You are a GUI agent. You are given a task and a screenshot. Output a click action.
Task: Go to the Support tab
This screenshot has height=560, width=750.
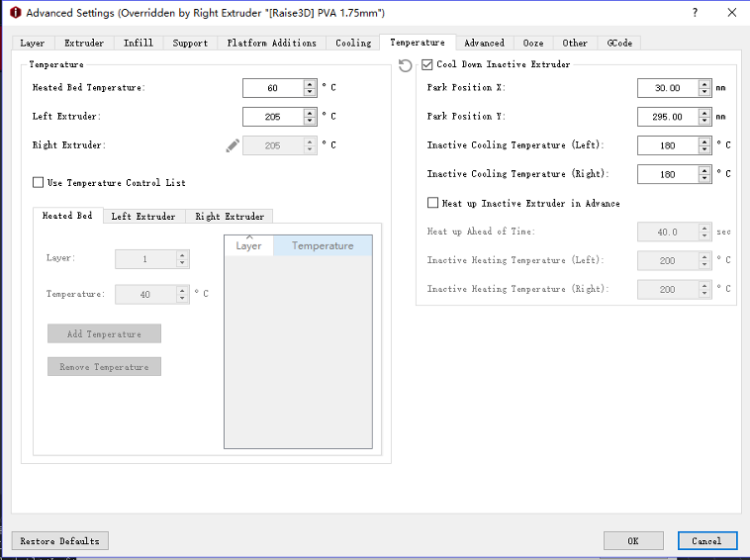coord(190,43)
